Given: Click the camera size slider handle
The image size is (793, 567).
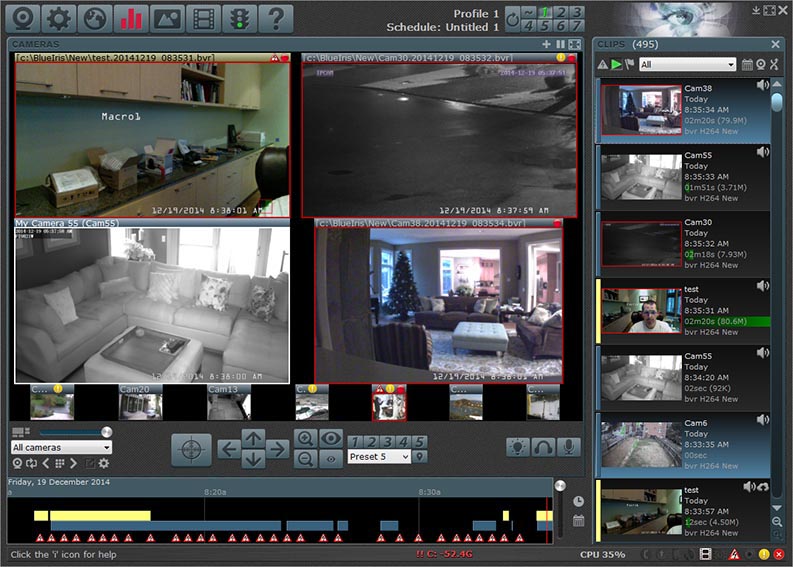Looking at the screenshot, I should 106,432.
